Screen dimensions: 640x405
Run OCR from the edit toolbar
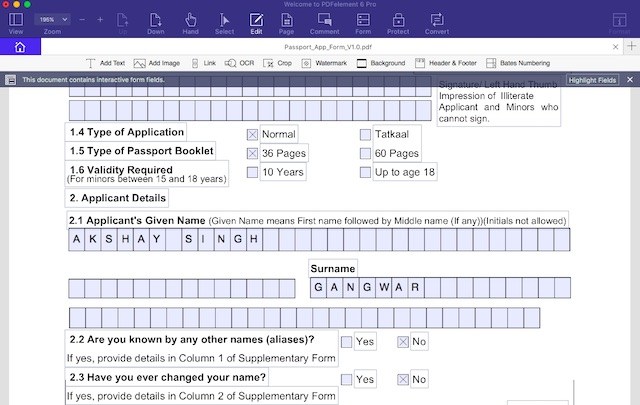[239, 63]
